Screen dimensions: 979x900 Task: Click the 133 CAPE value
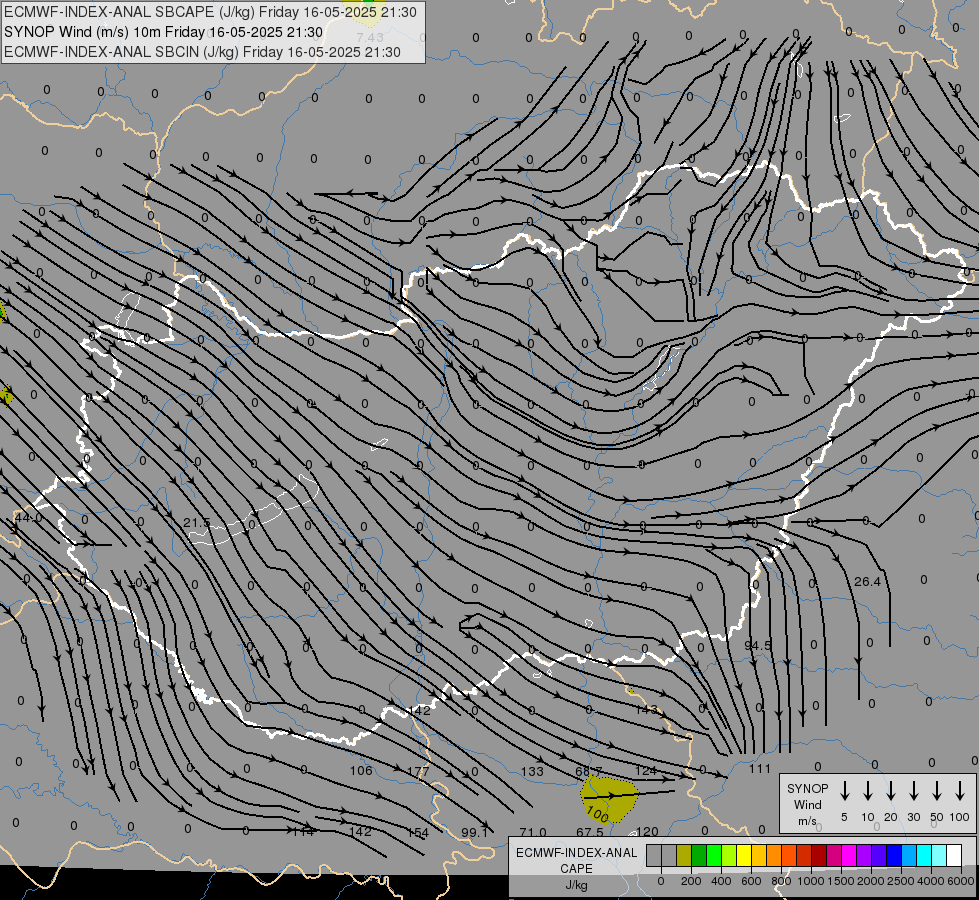coord(532,771)
